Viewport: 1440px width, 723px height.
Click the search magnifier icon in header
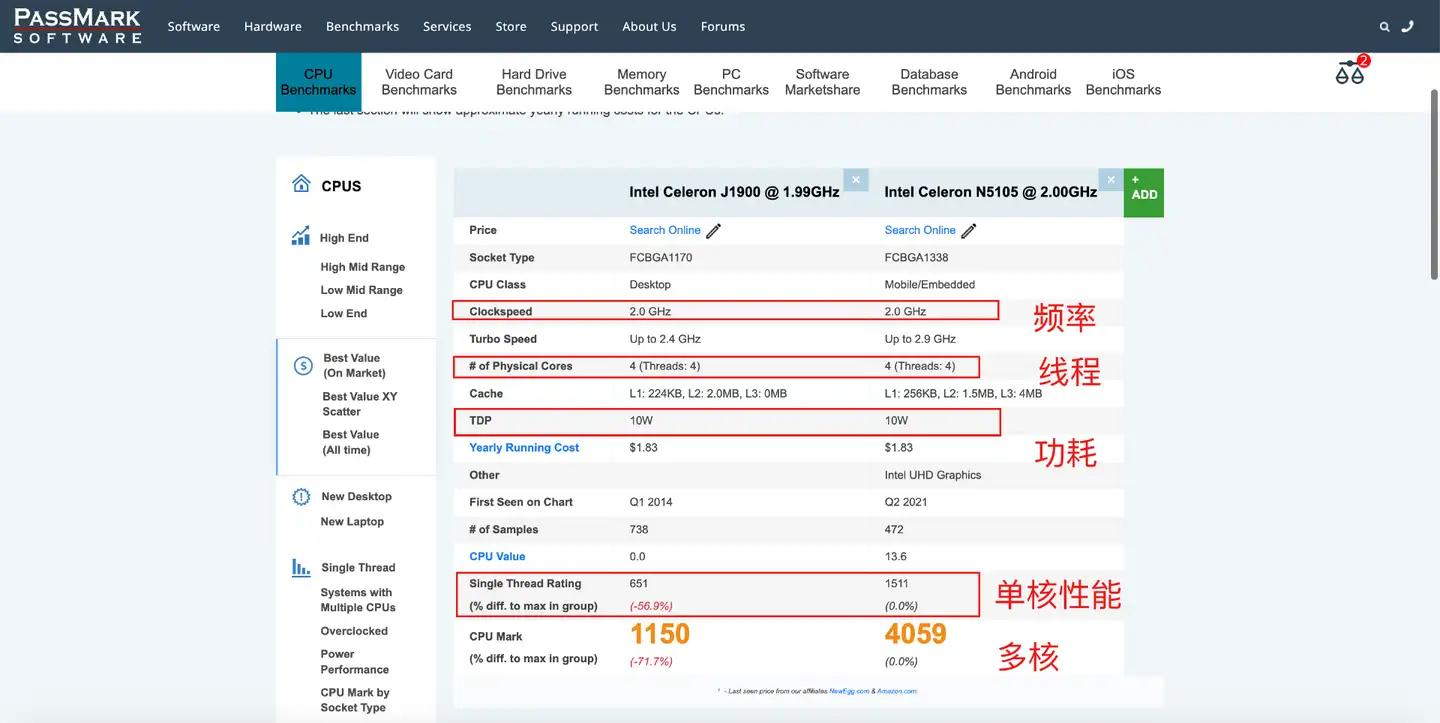[1384, 27]
